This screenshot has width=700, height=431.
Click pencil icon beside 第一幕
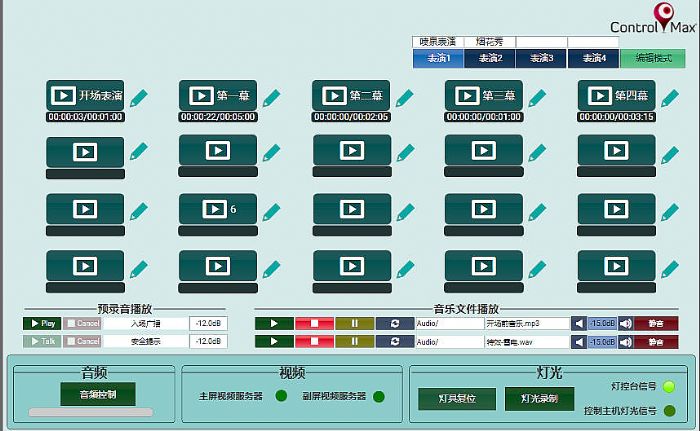(x=271, y=98)
